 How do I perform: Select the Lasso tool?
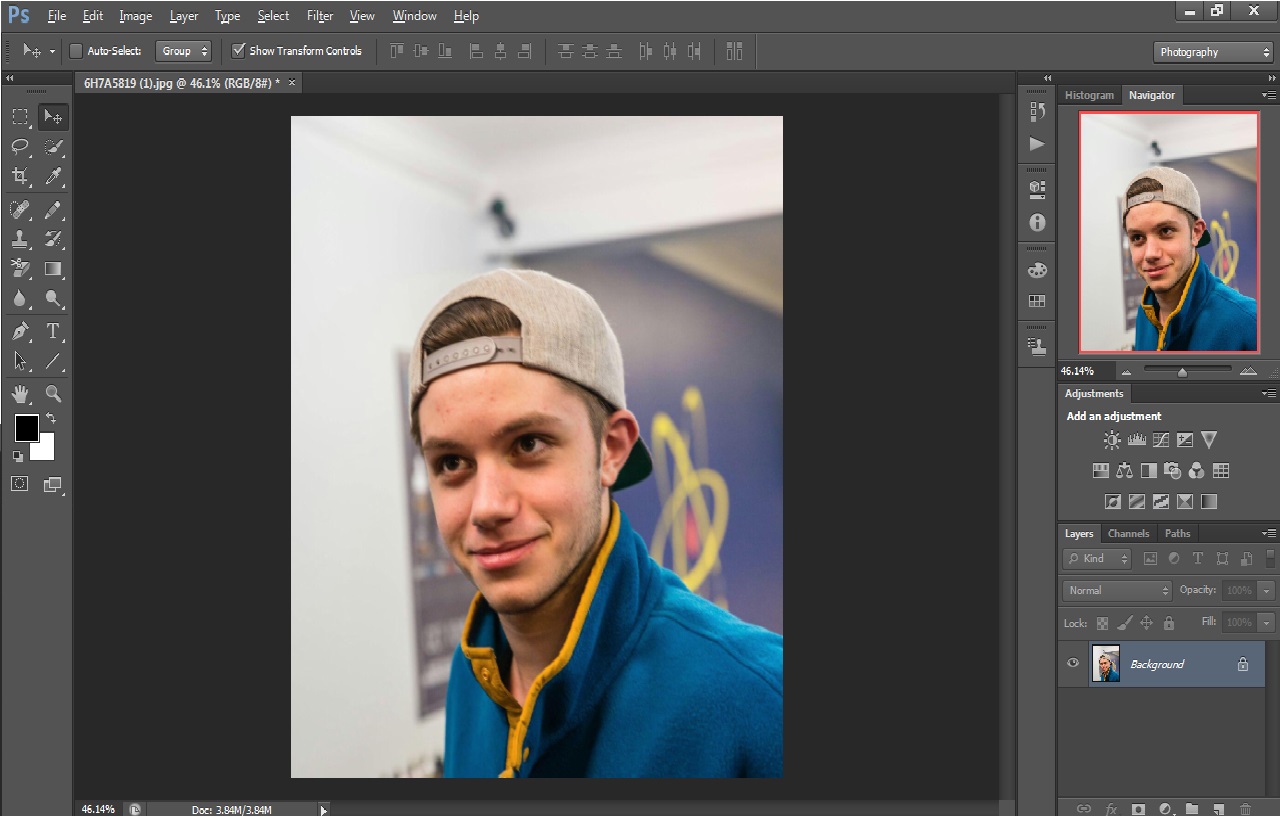click(20, 147)
